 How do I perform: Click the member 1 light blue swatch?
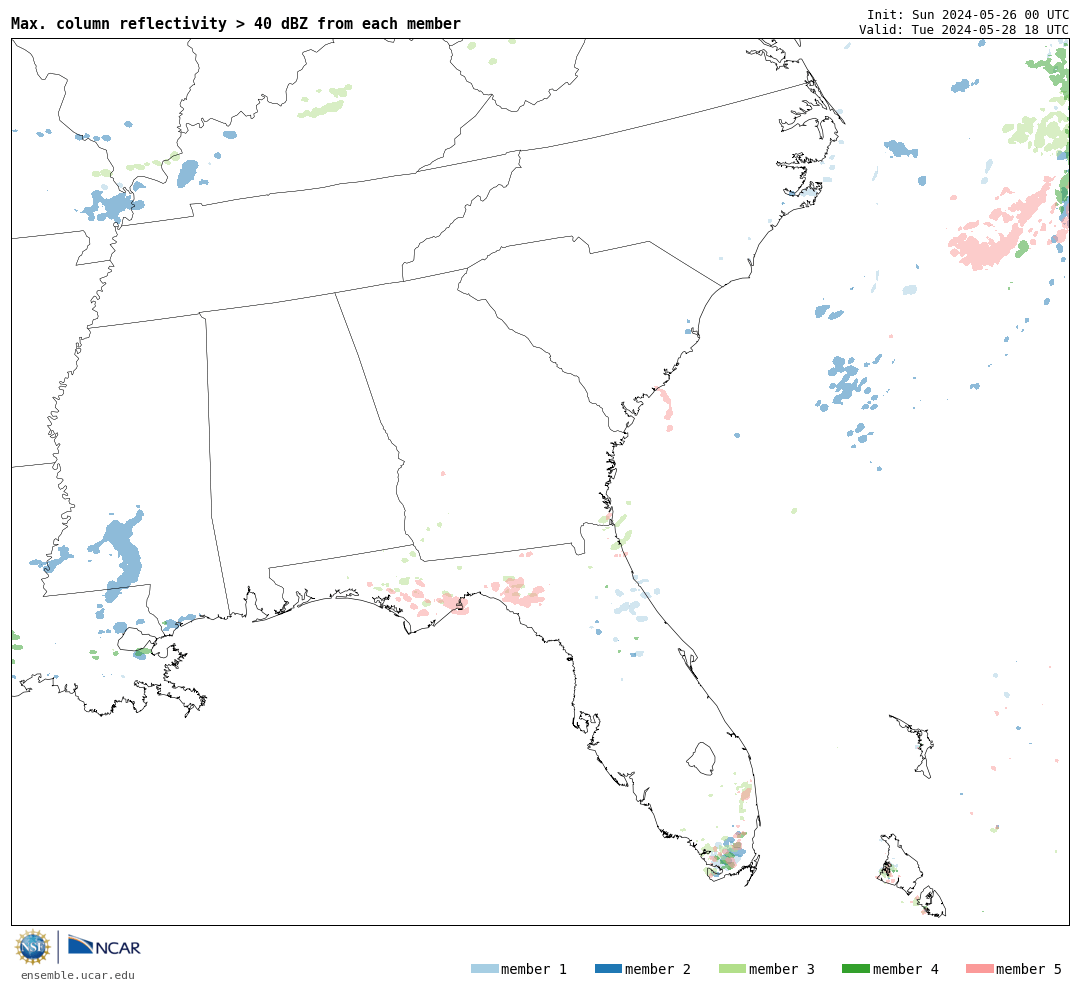(484, 969)
